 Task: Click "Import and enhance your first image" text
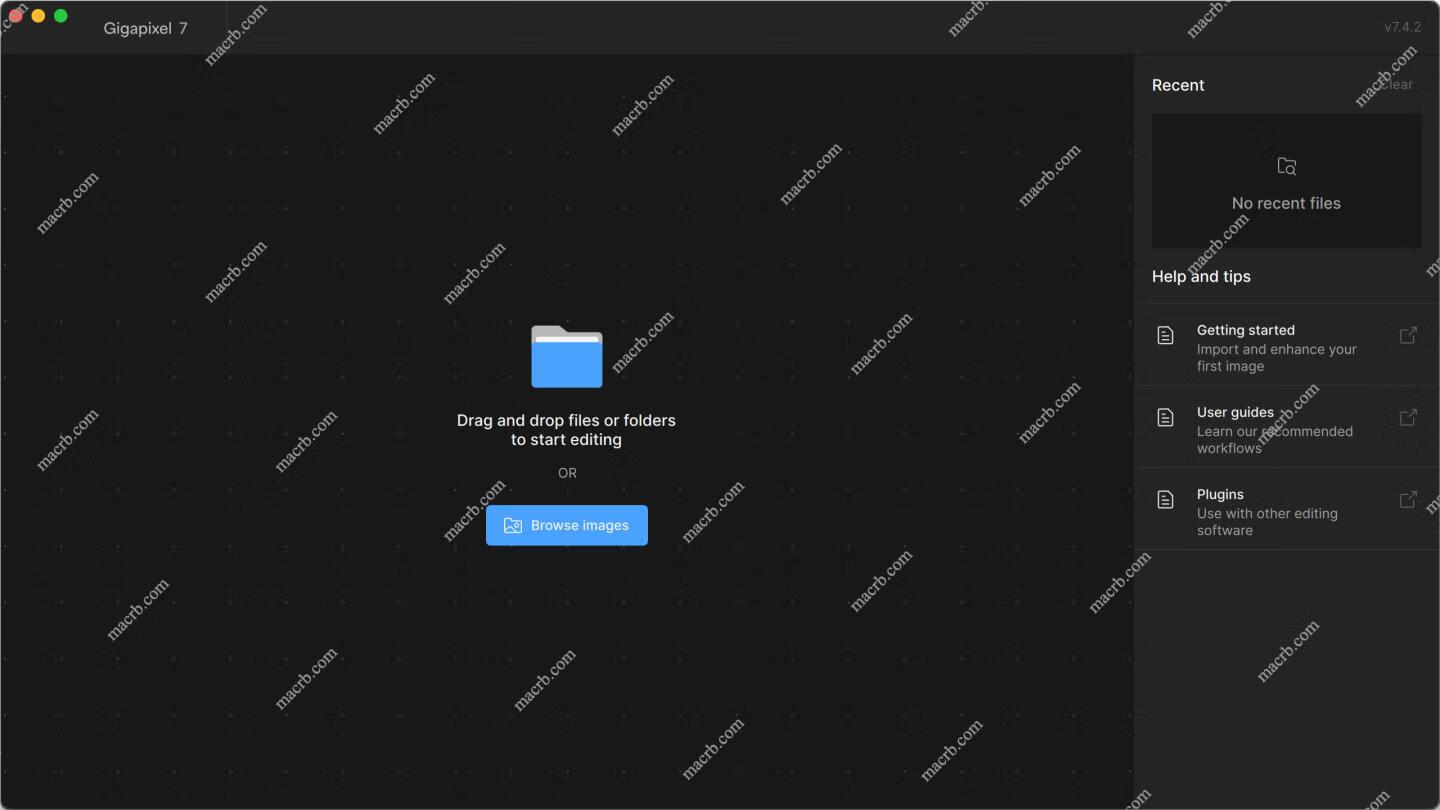[x=1277, y=358]
